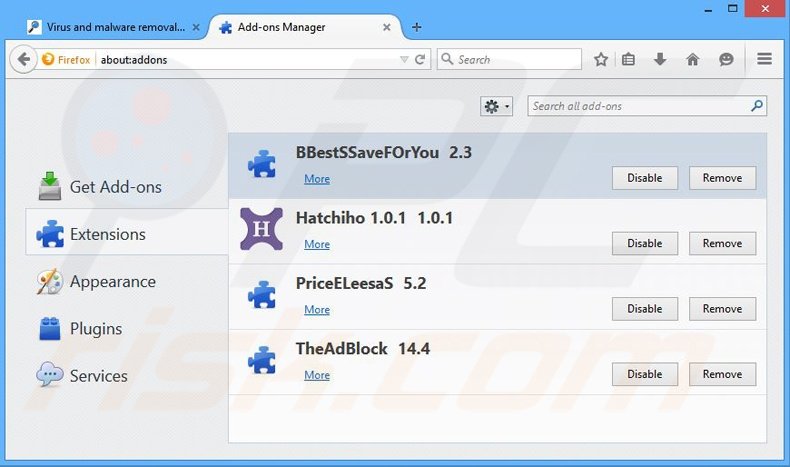The image size is (790, 467).
Task: Close the Virus and malware removal tab
Action: click(196, 27)
